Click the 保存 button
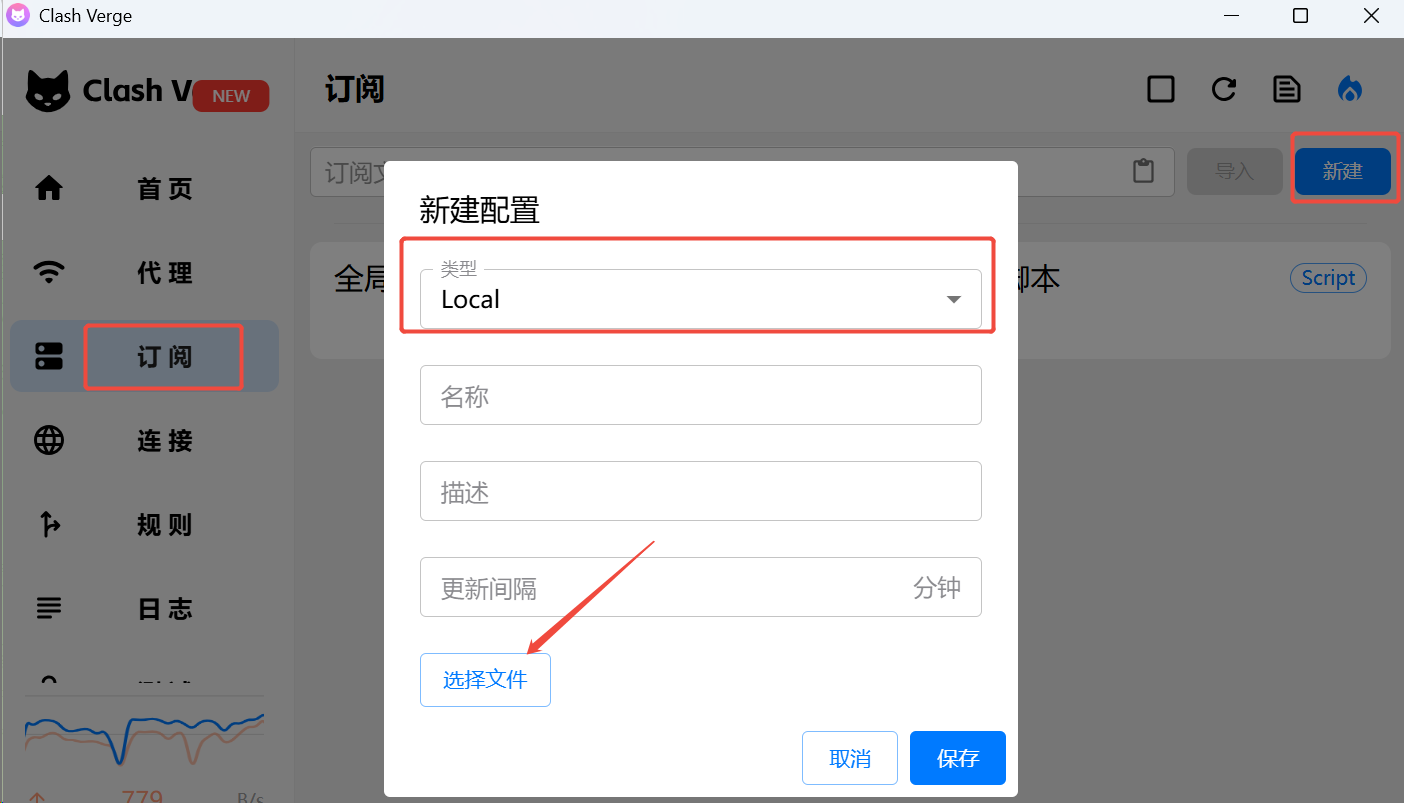The image size is (1404, 803). (x=957, y=758)
